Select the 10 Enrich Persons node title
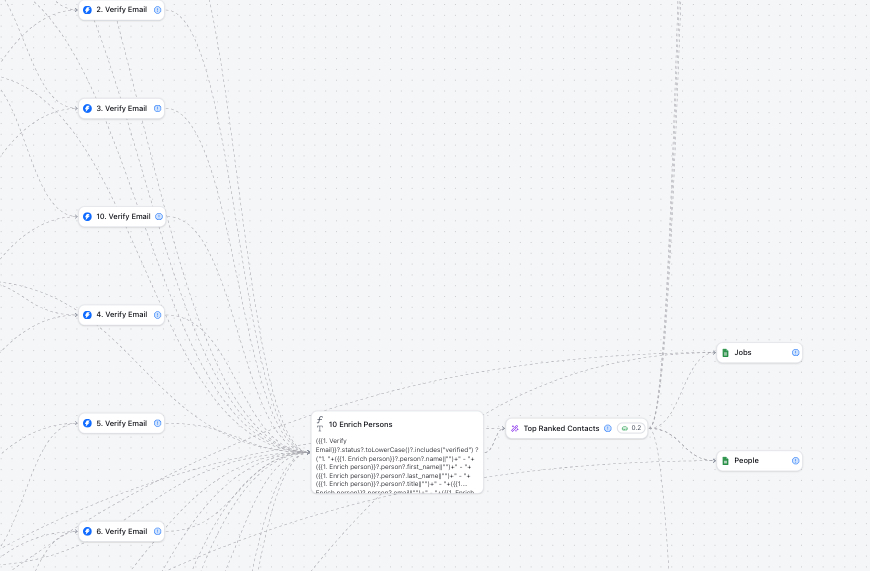This screenshot has width=870, height=571. [x=361, y=425]
